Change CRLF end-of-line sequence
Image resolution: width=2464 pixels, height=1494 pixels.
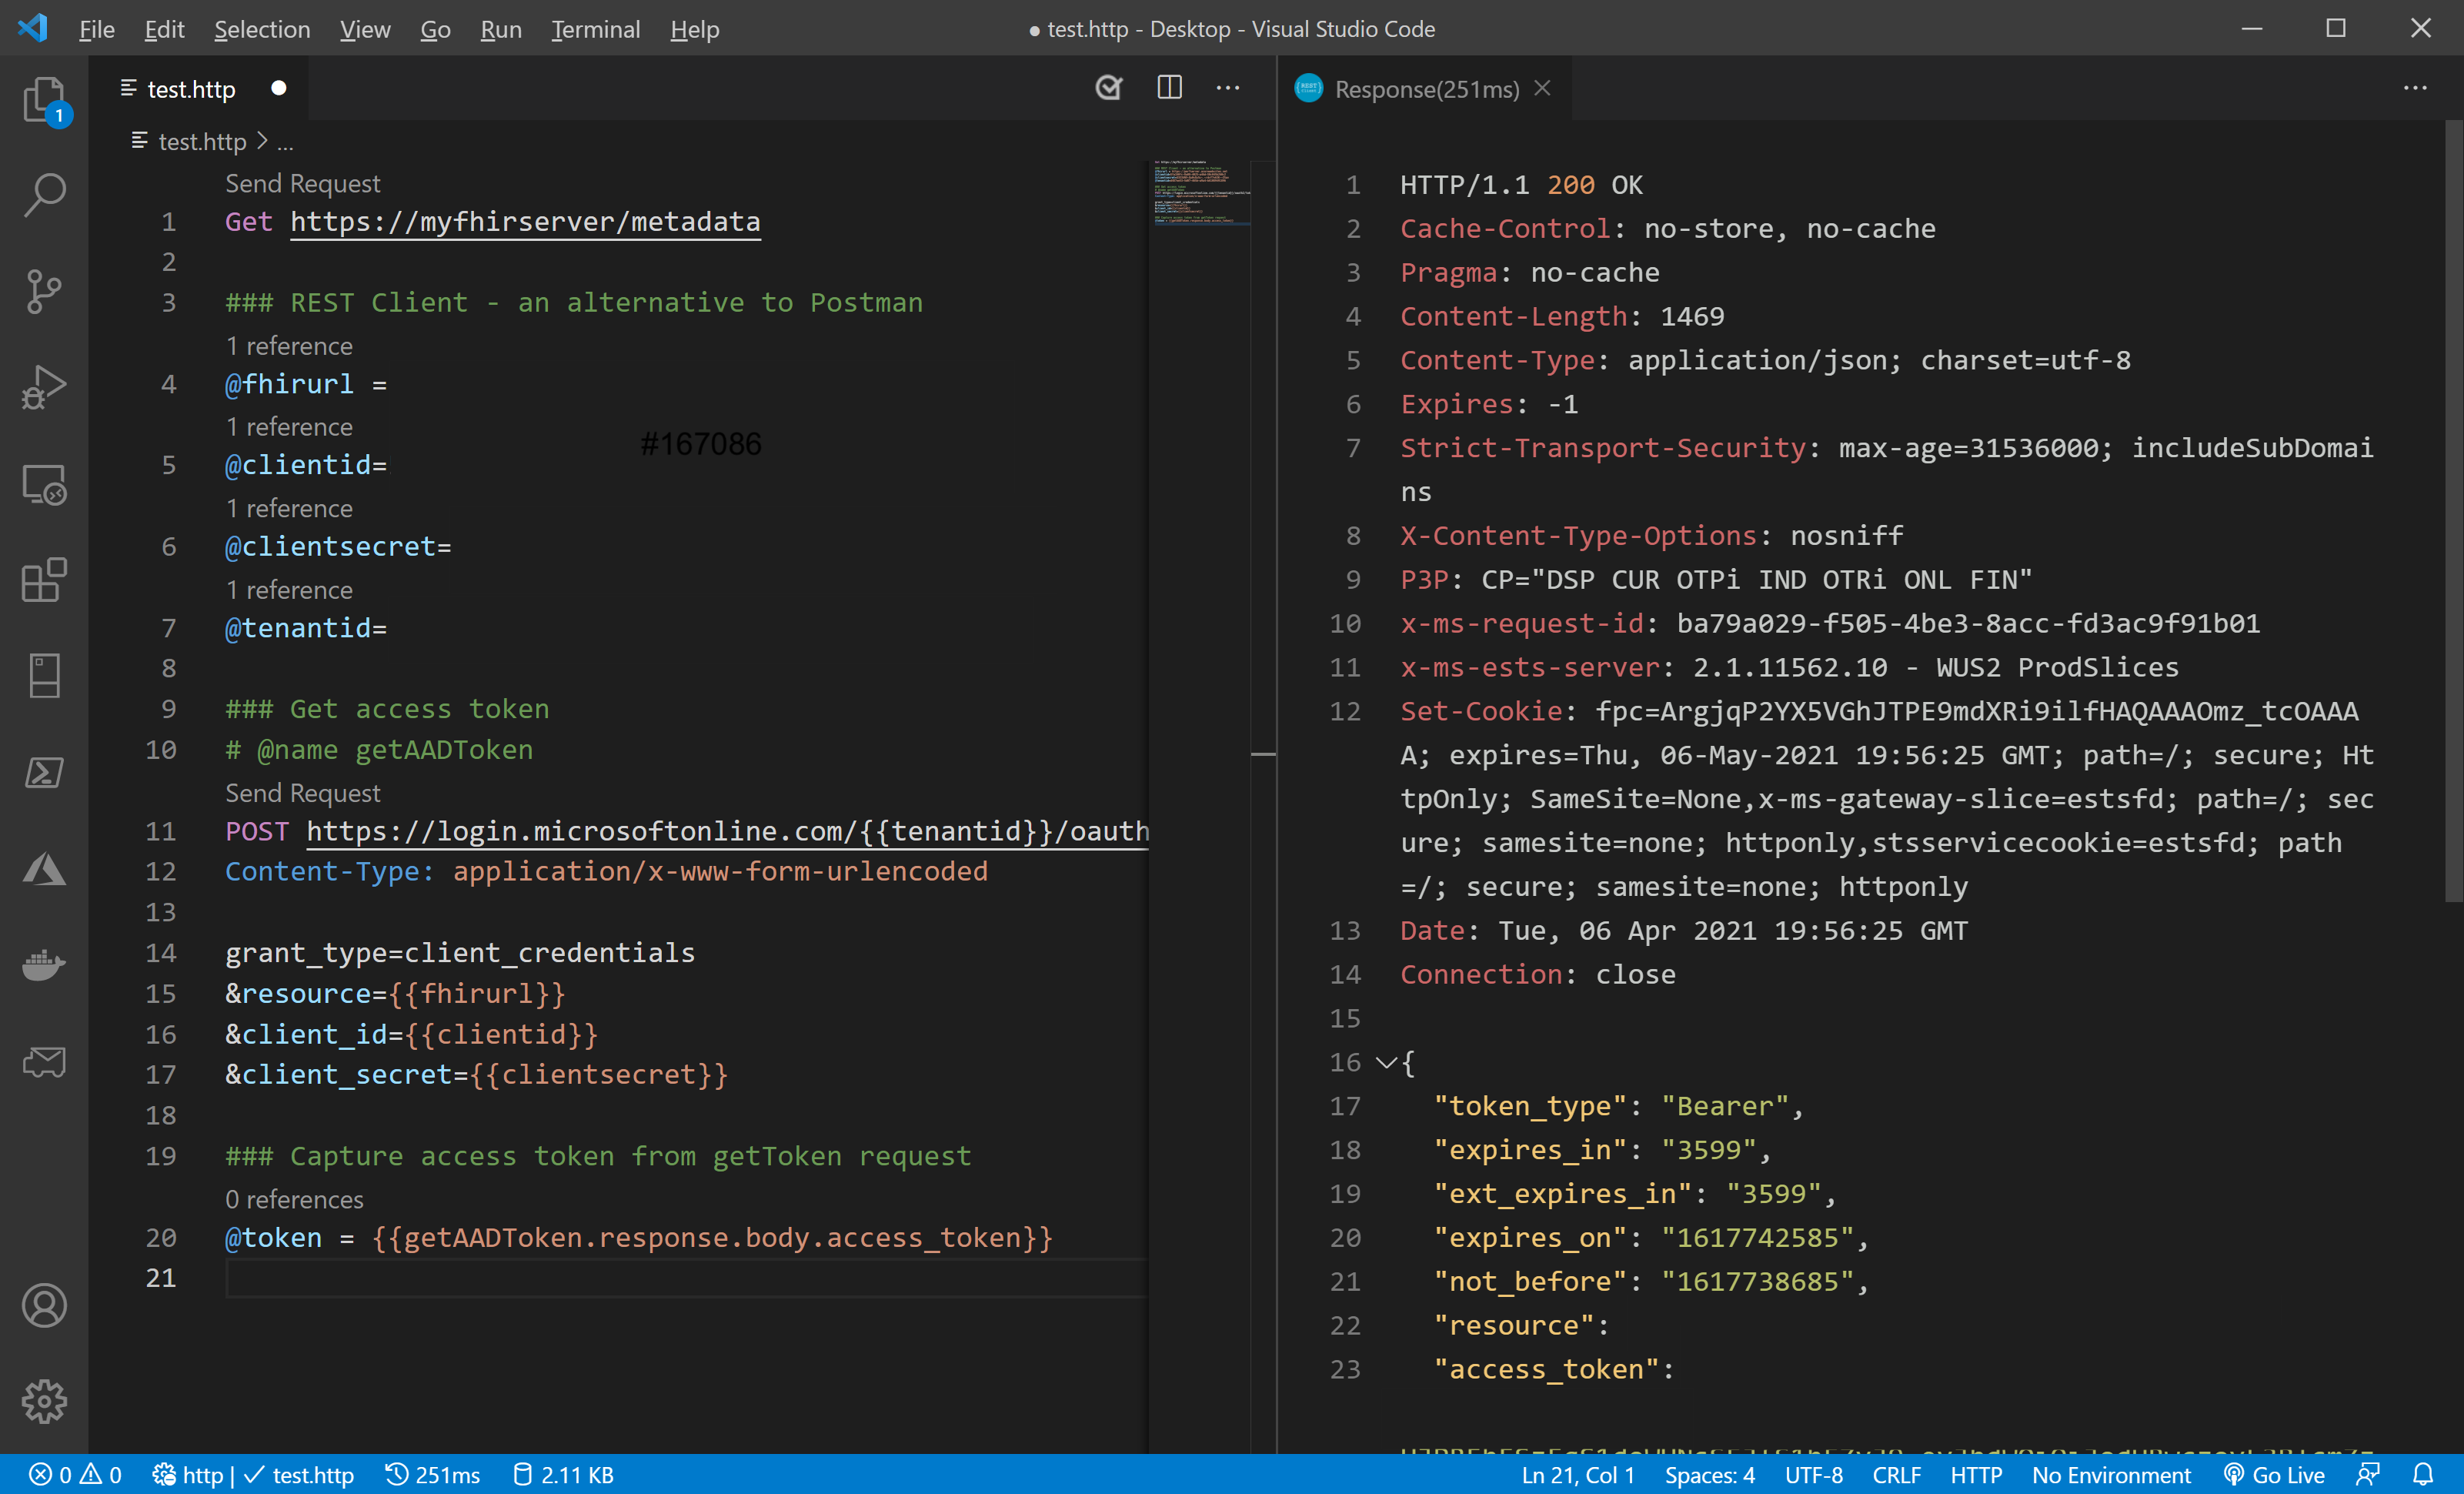click(x=1896, y=1475)
